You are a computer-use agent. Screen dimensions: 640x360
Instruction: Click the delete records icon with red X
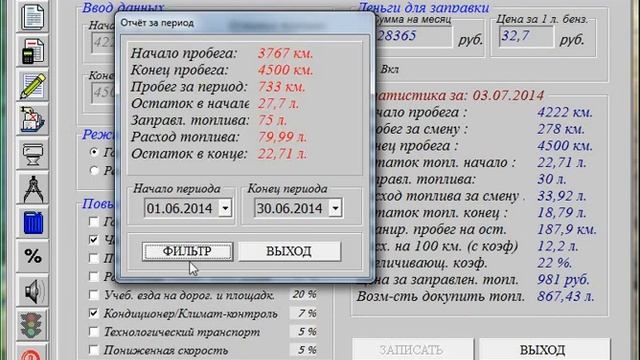[33, 120]
